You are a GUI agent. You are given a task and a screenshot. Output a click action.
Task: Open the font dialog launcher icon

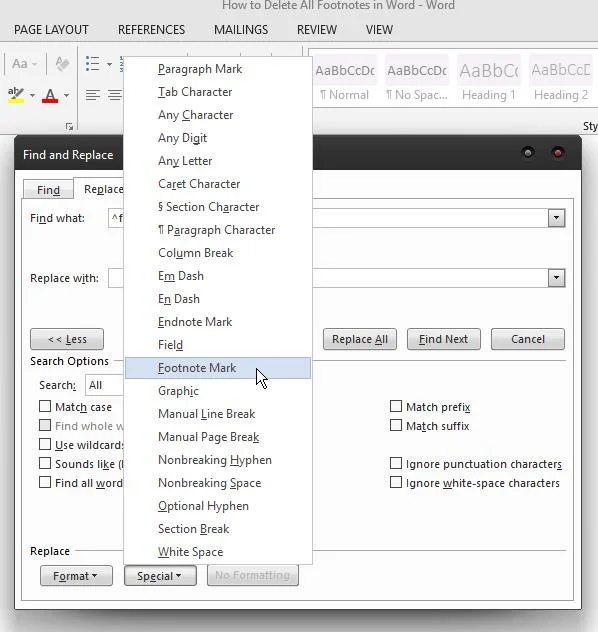coord(69,127)
